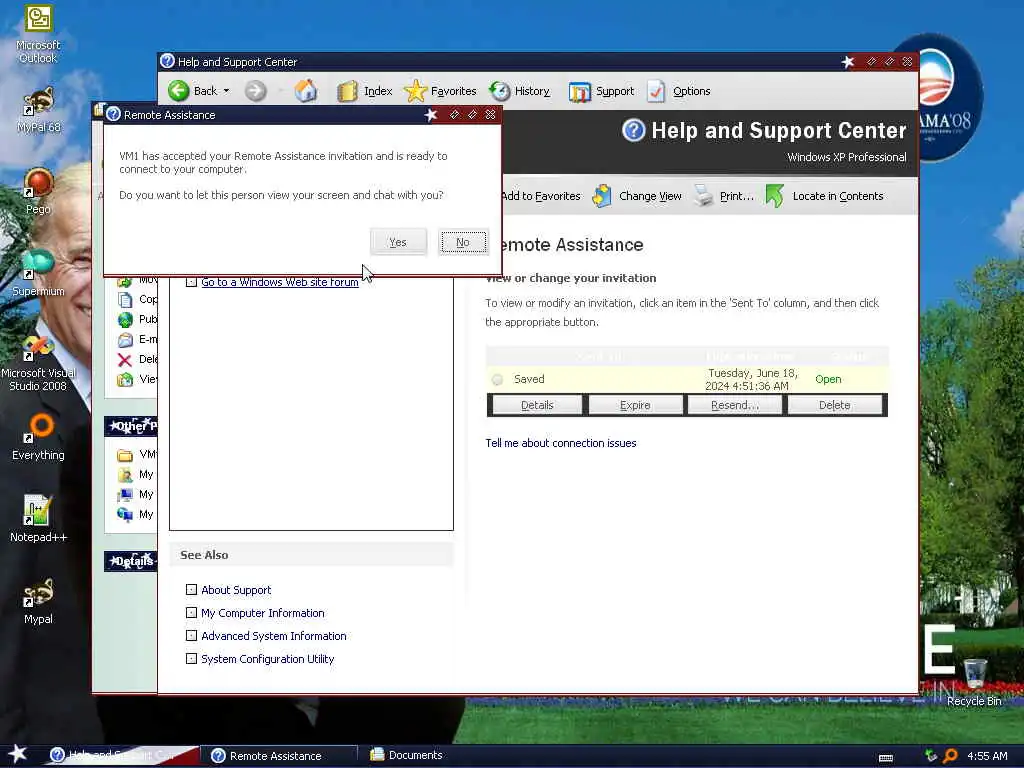The image size is (1024, 768).
Task: Switch to Remote Assistance taskbar button
Action: tap(278, 756)
